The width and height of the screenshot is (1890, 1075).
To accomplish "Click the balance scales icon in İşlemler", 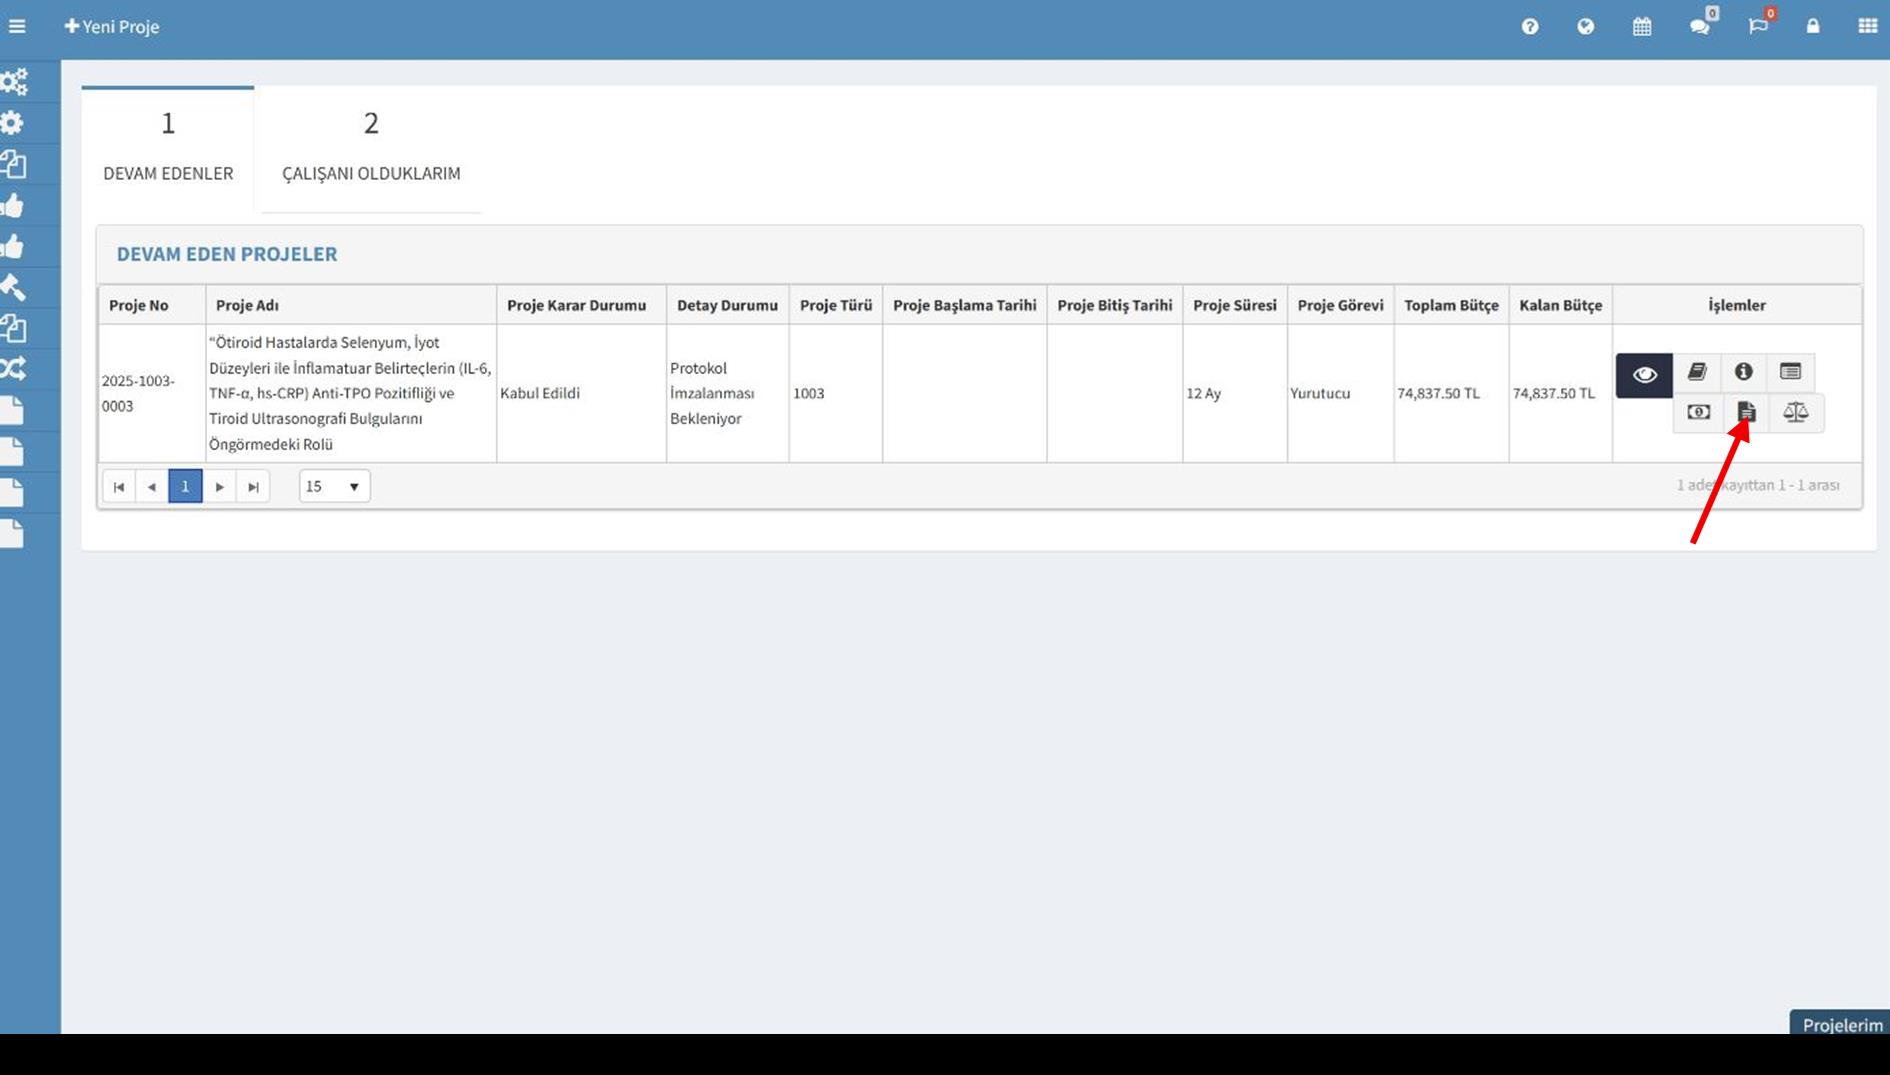I will pyautogui.click(x=1795, y=412).
